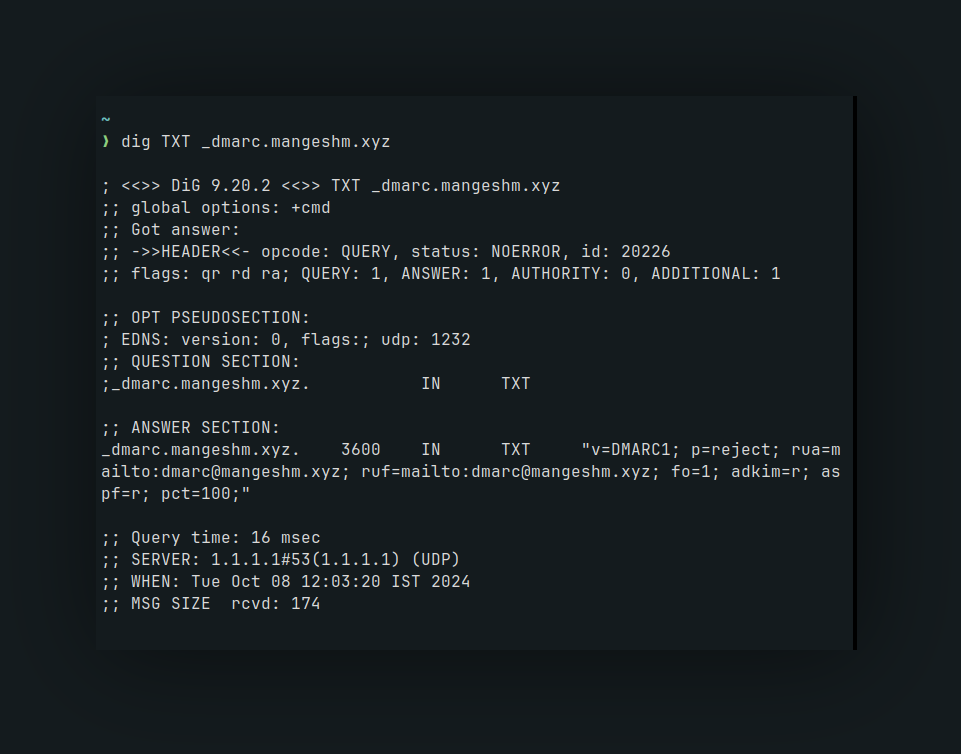Click the Got answer line

171,230
